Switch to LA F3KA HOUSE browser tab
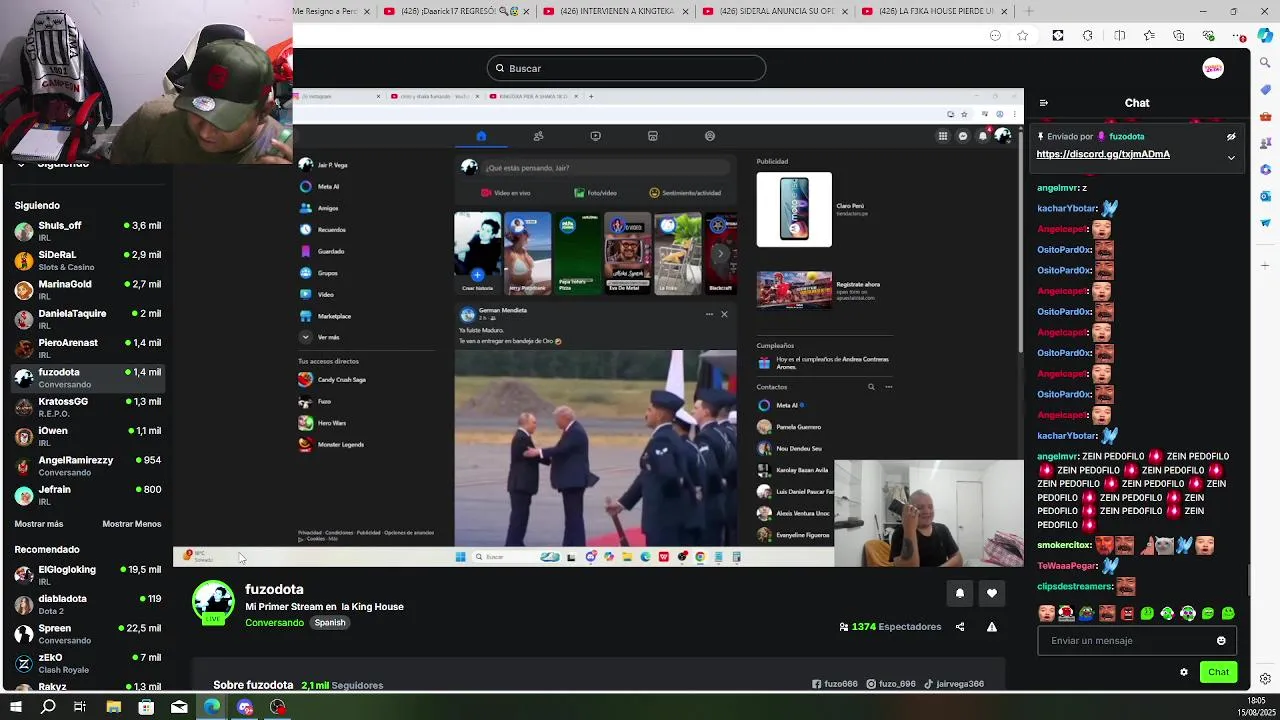Viewport: 1280px width, 720px height. tap(936, 11)
